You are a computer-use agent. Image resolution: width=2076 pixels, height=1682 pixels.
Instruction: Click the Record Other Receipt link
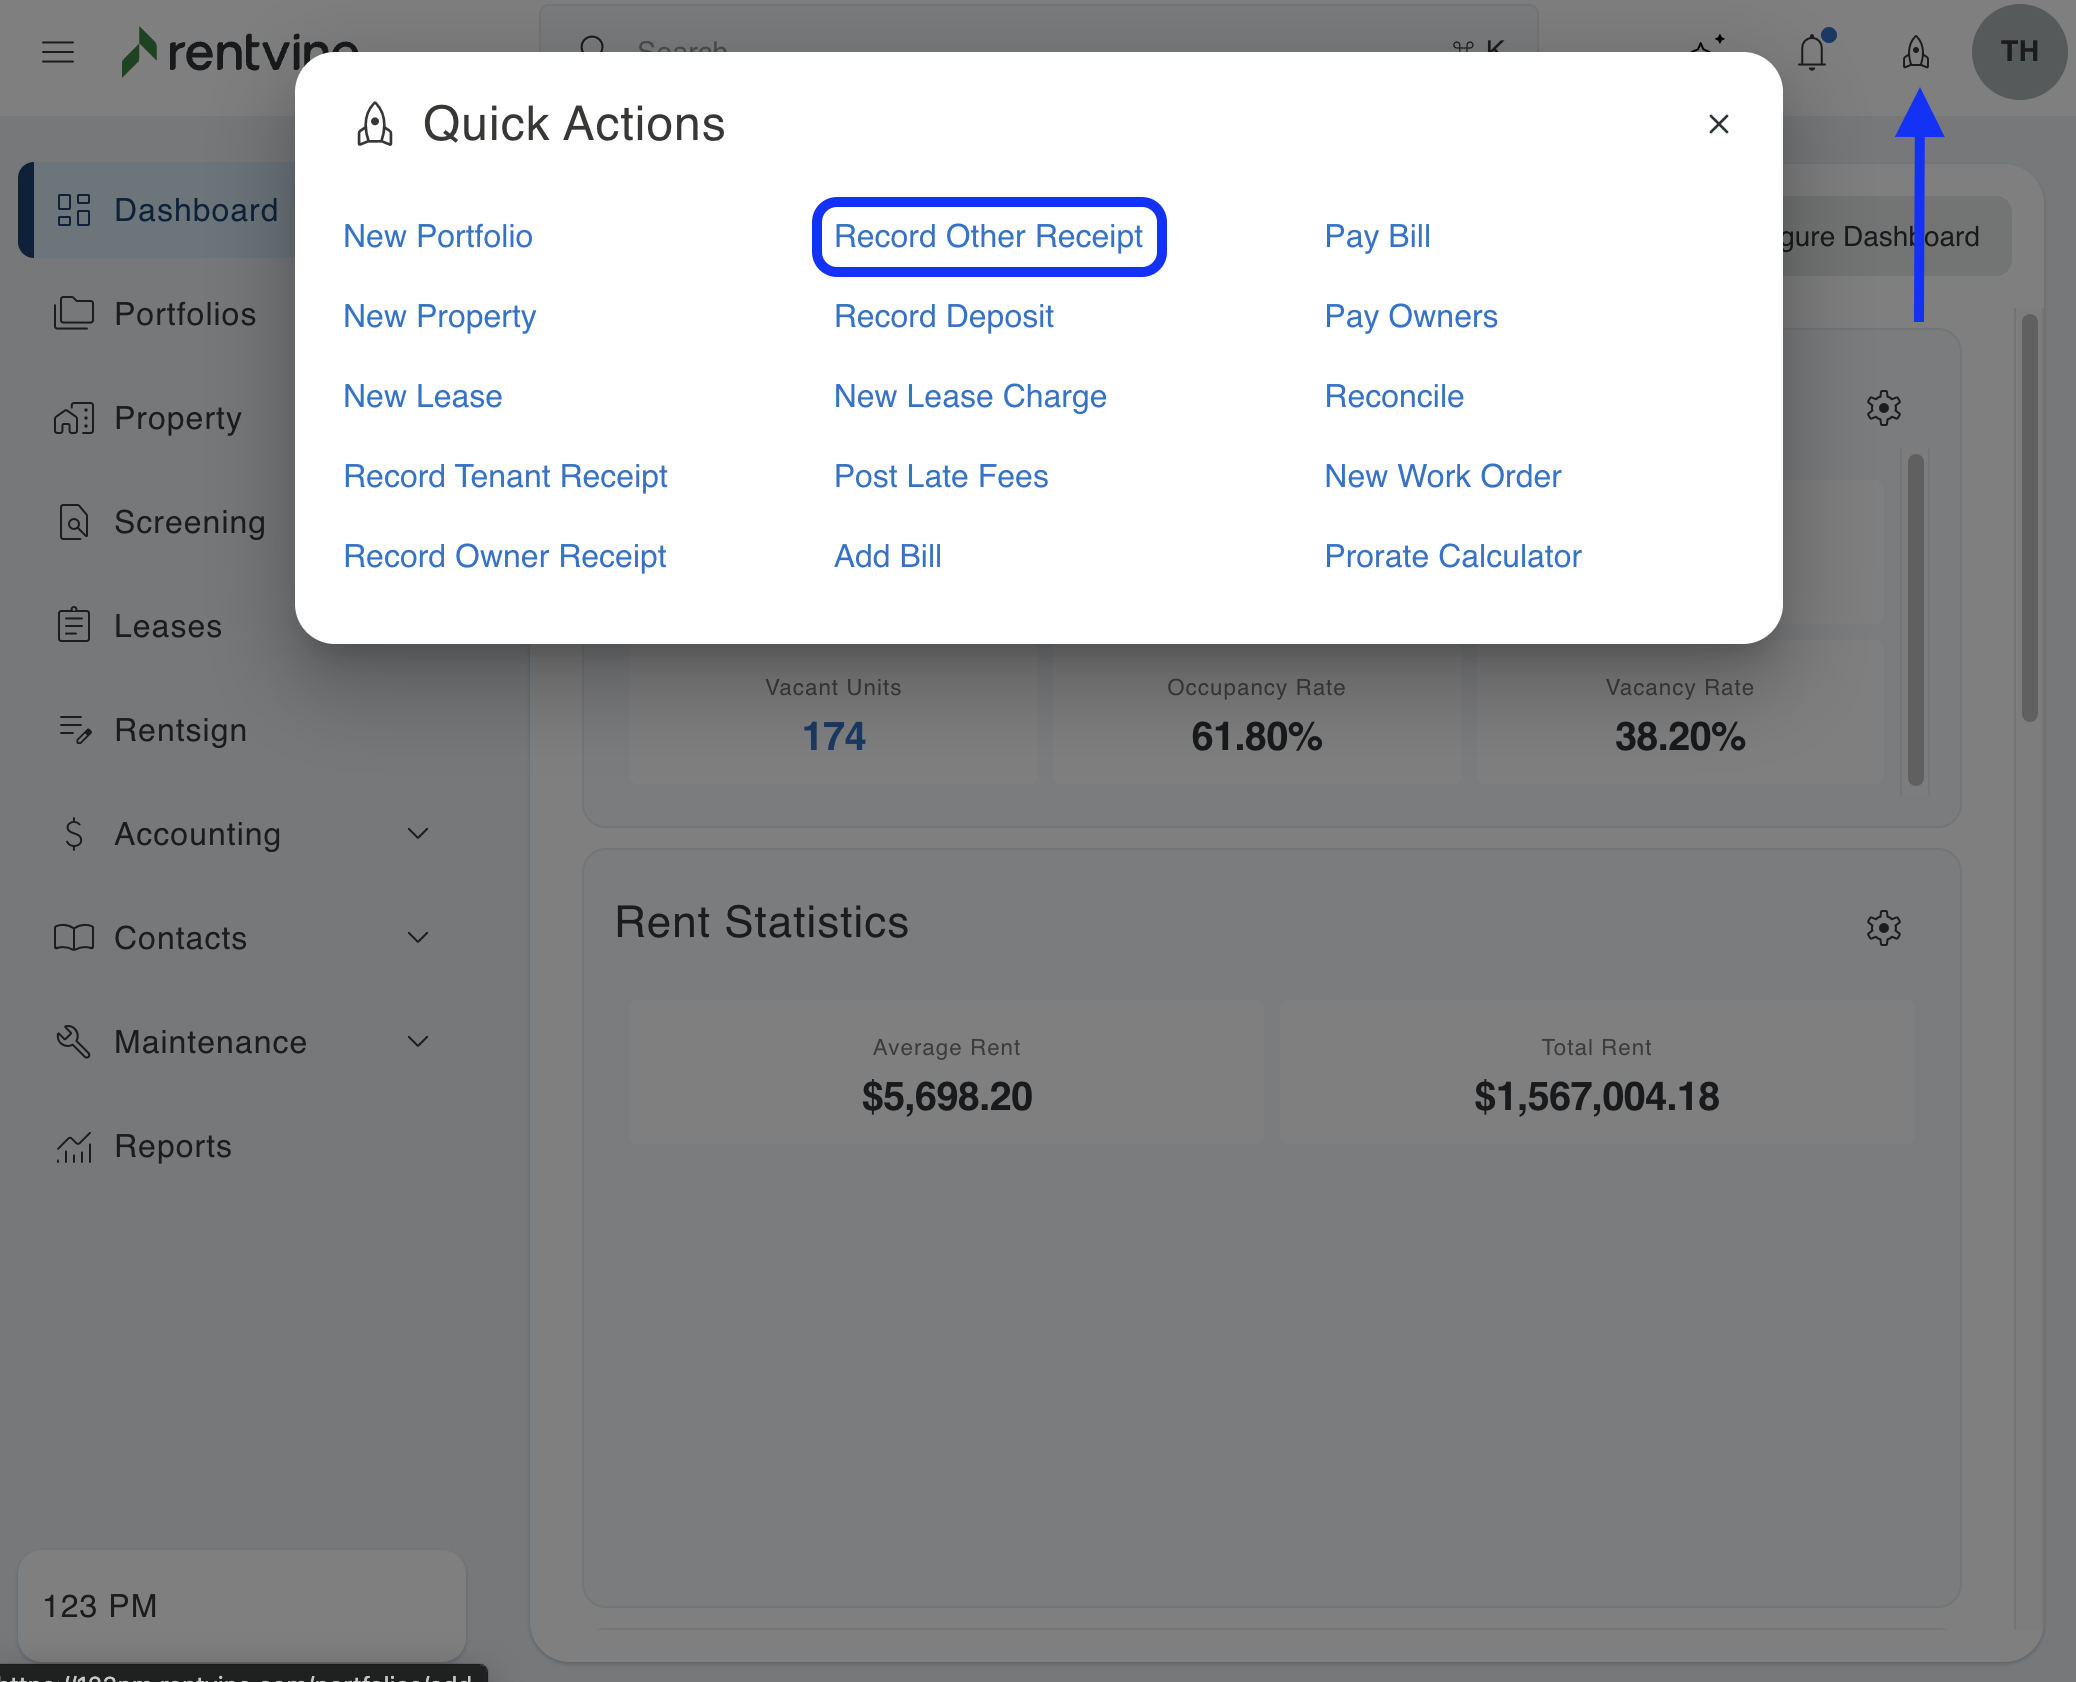pos(988,236)
